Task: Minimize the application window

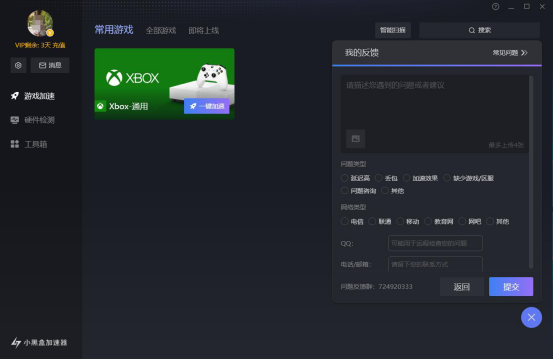Action: (511, 7)
